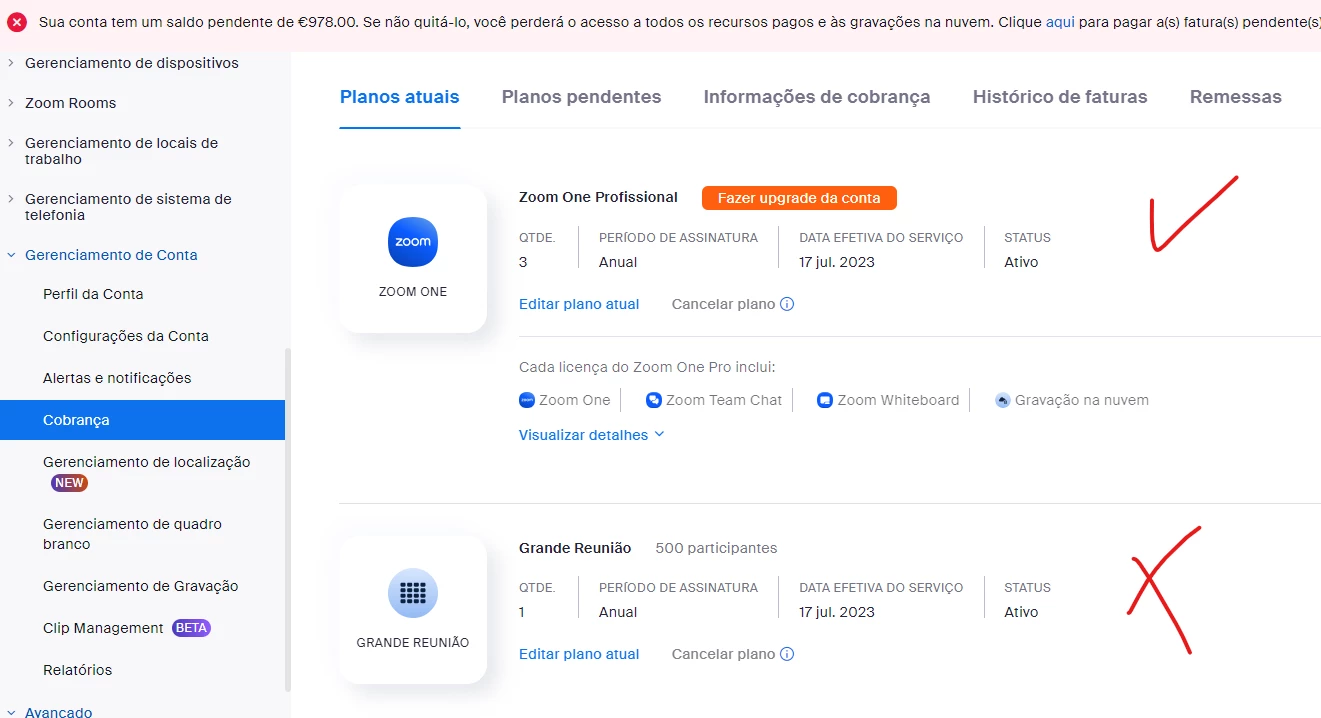1321x718 pixels.
Task: Click the sidebar vertical scrollbar
Action: coord(288,520)
